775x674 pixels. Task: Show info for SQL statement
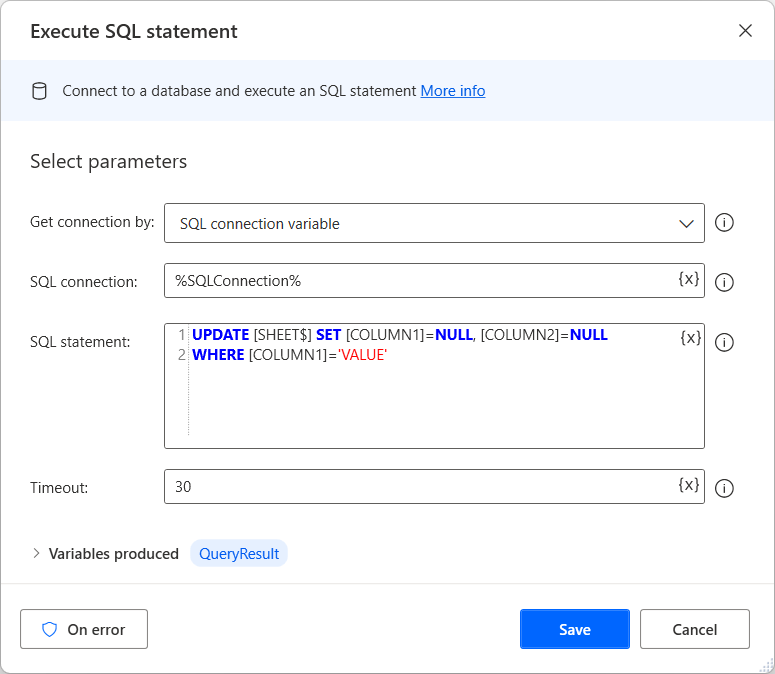click(x=724, y=342)
